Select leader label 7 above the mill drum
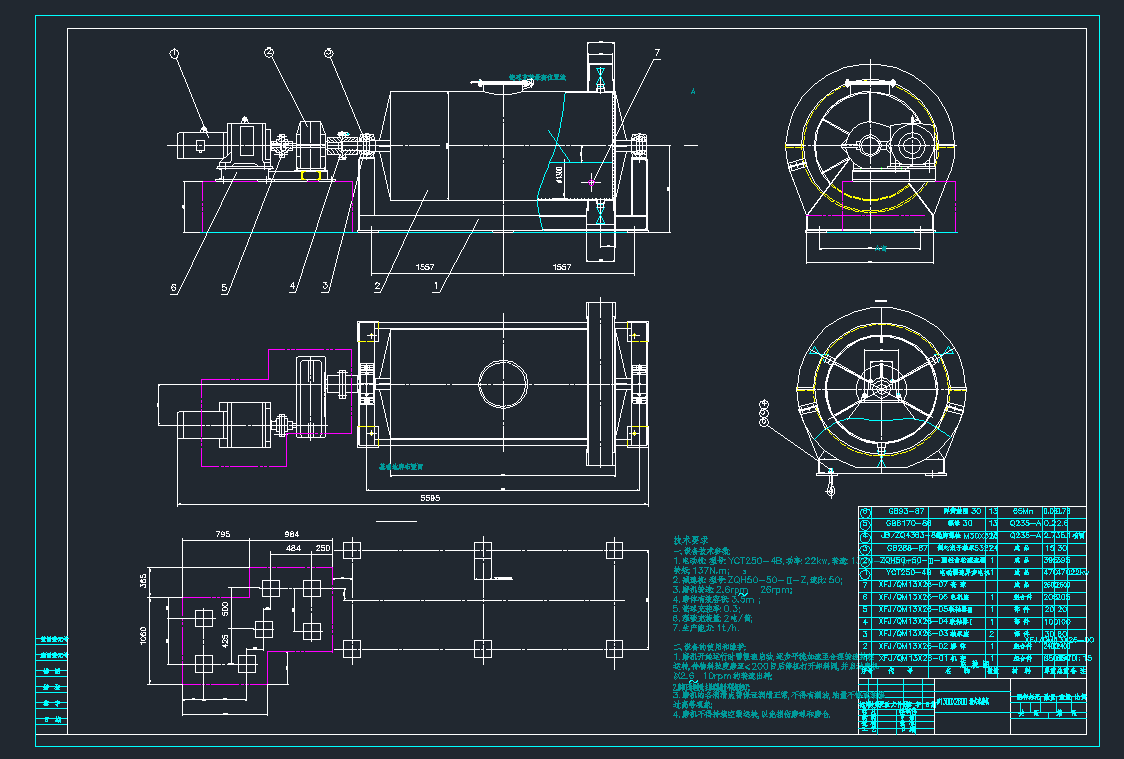This screenshot has height=759, width=1124. click(x=657, y=52)
